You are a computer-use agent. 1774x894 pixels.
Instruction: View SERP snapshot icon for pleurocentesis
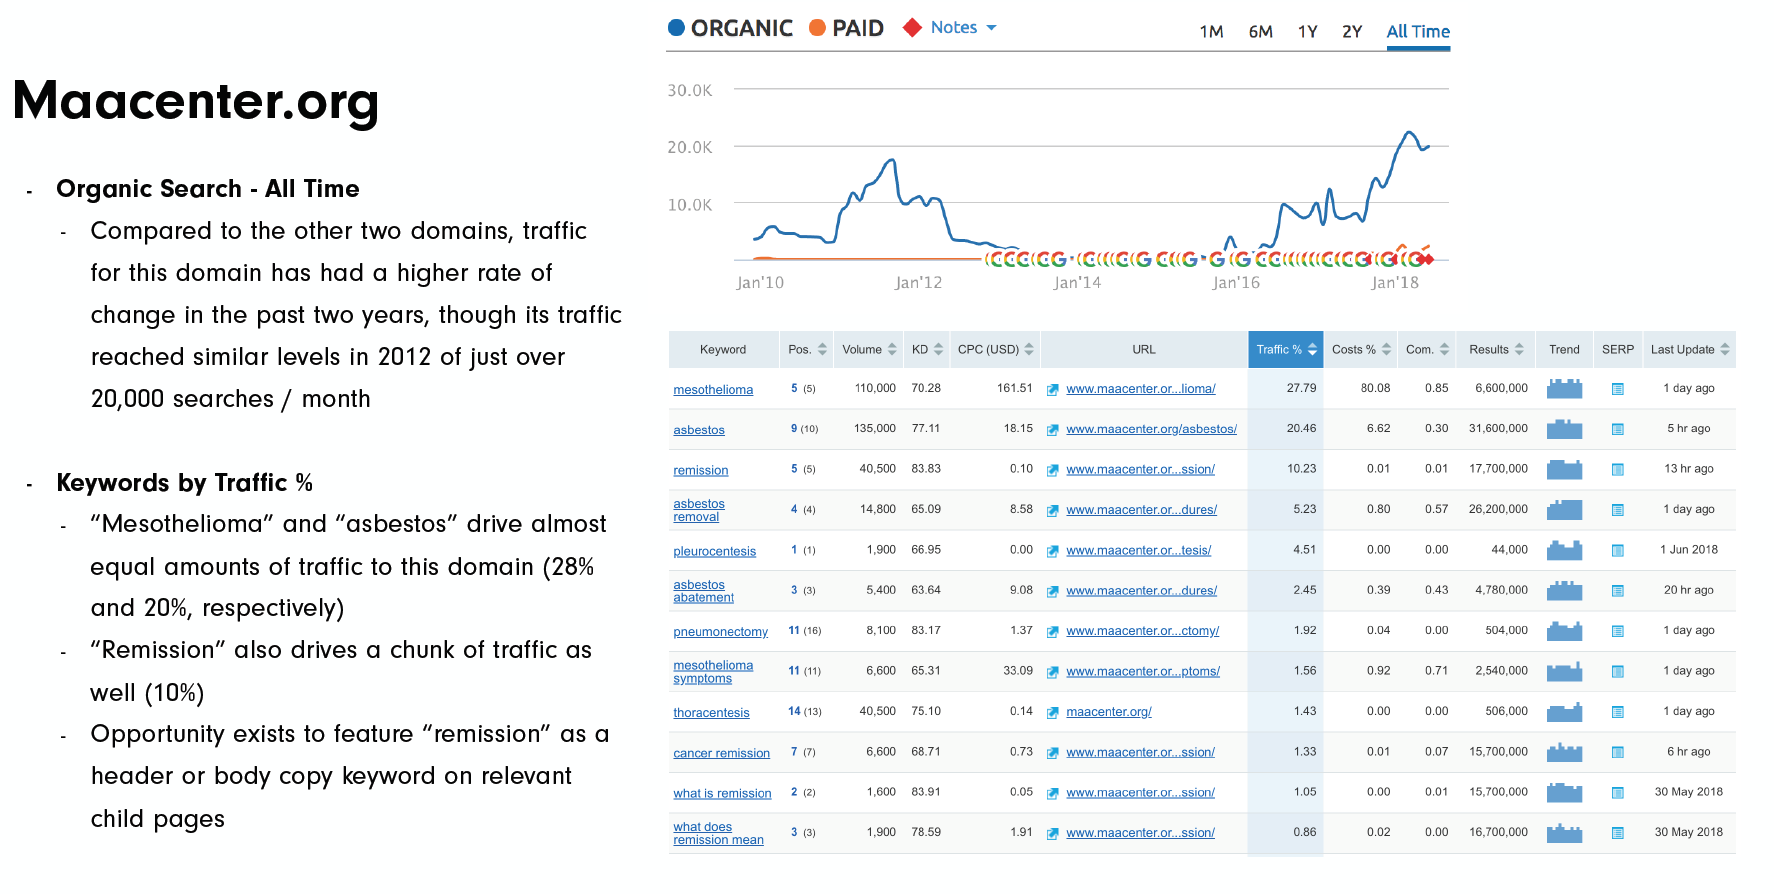[1617, 550]
